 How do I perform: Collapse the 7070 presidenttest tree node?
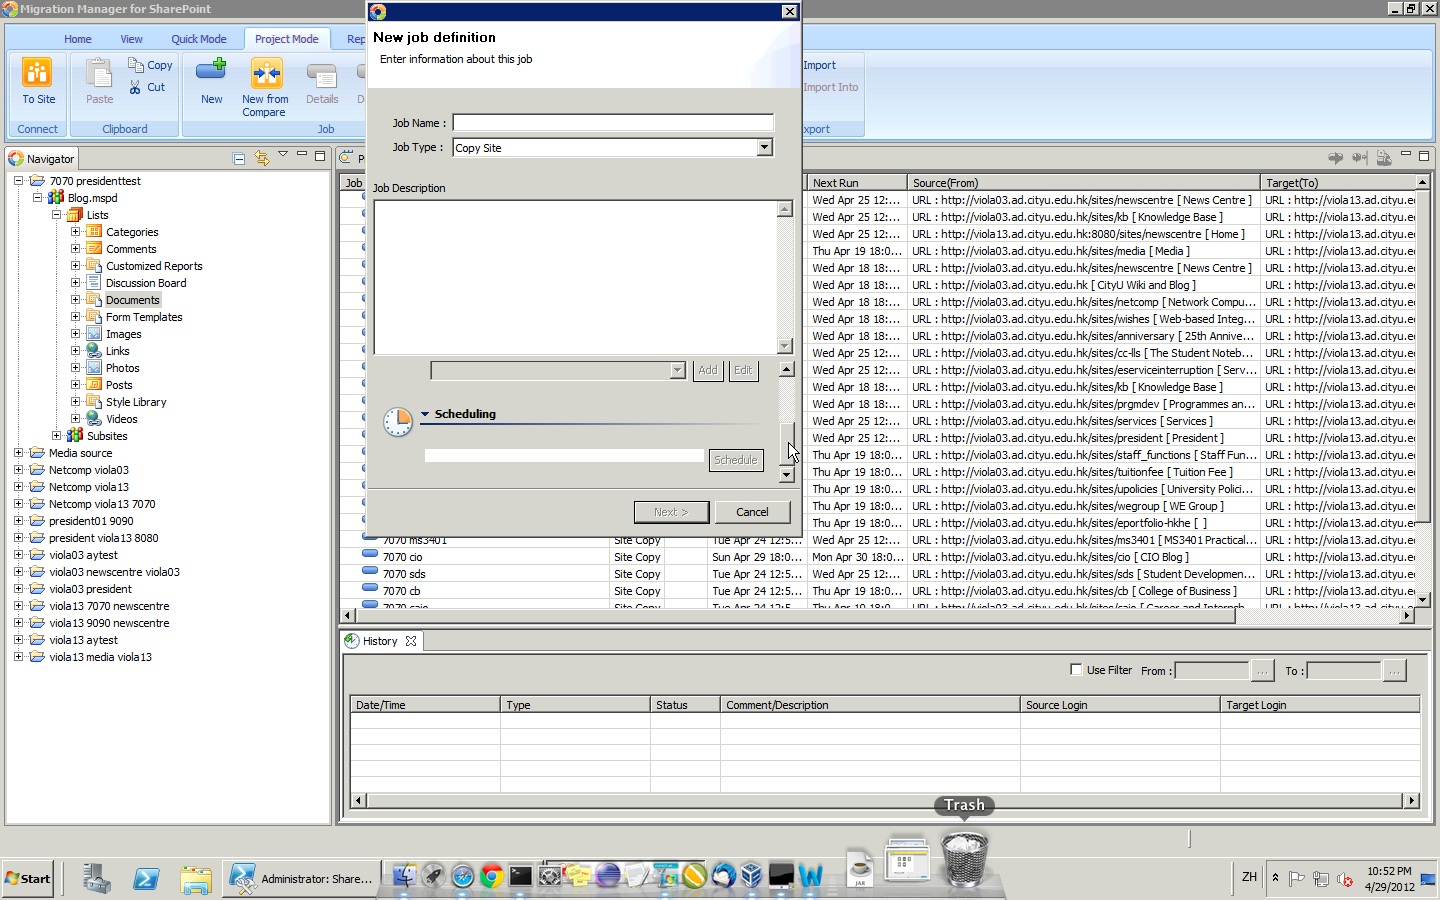[x=18, y=181]
